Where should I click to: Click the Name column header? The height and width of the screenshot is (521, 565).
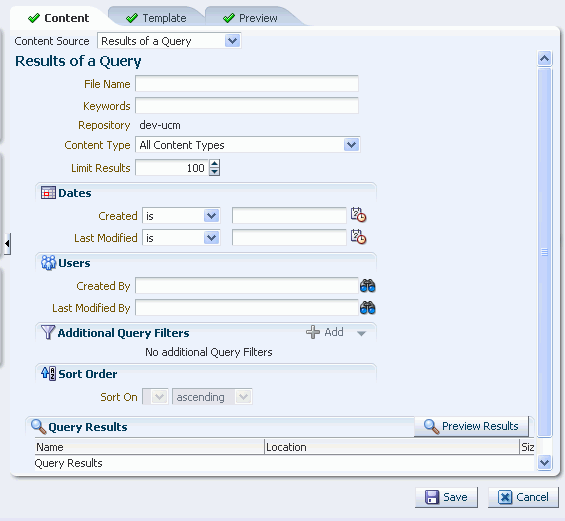point(150,447)
